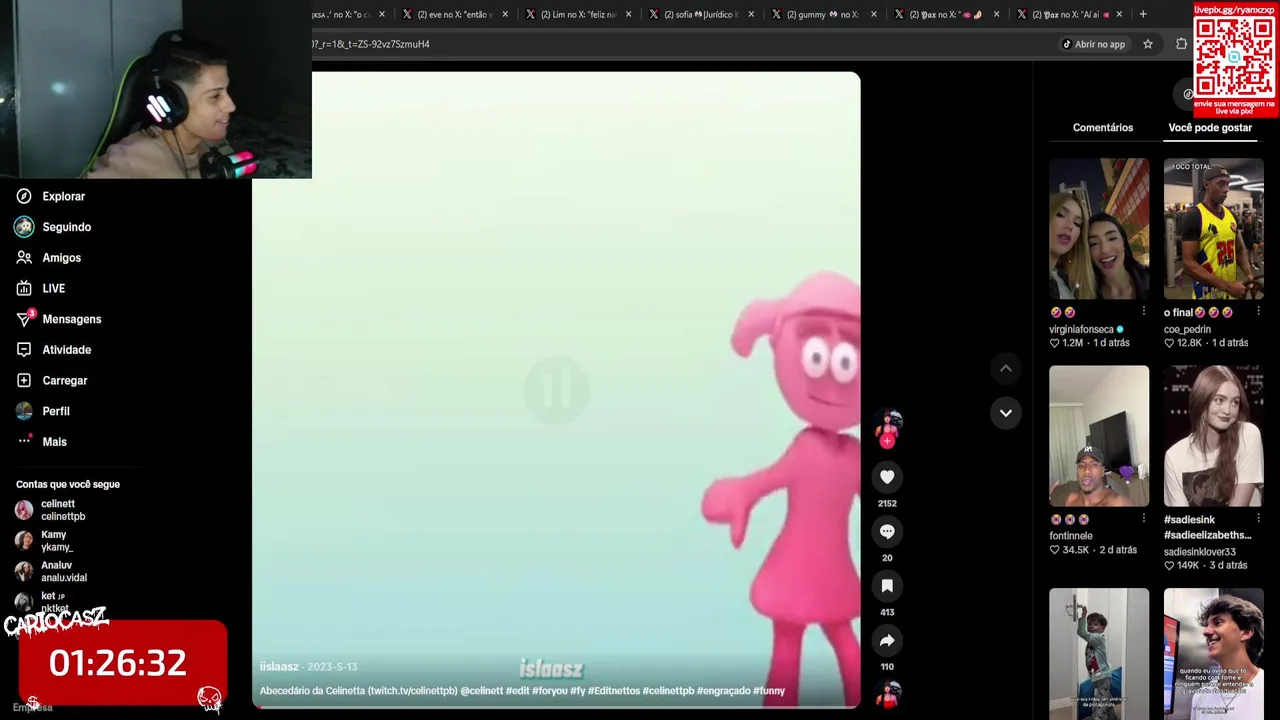Open coe_pedrin gym video thumbnail
The width and height of the screenshot is (1280, 720).
point(1214,229)
